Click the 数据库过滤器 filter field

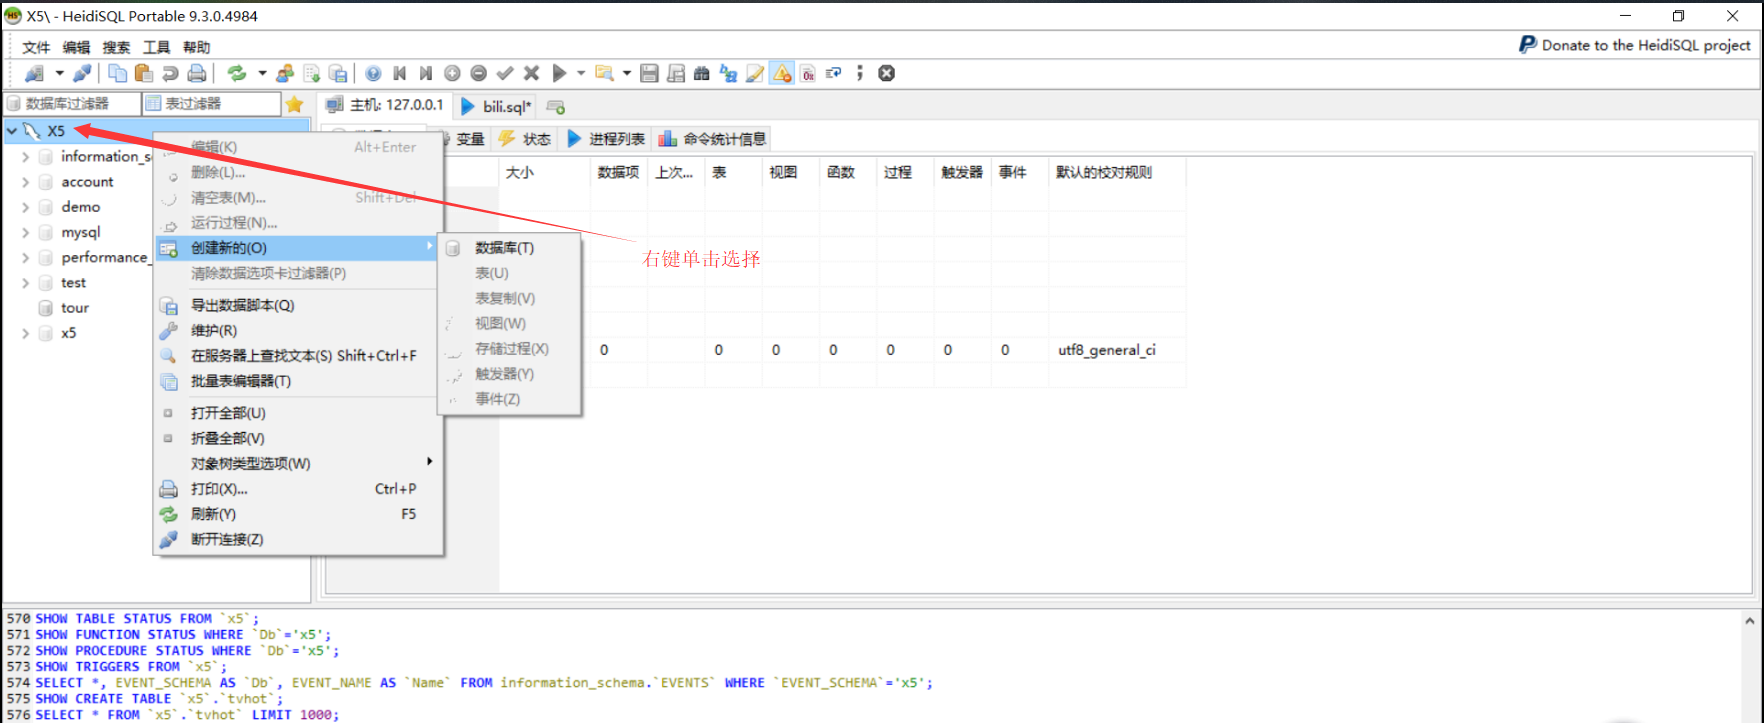click(72, 104)
